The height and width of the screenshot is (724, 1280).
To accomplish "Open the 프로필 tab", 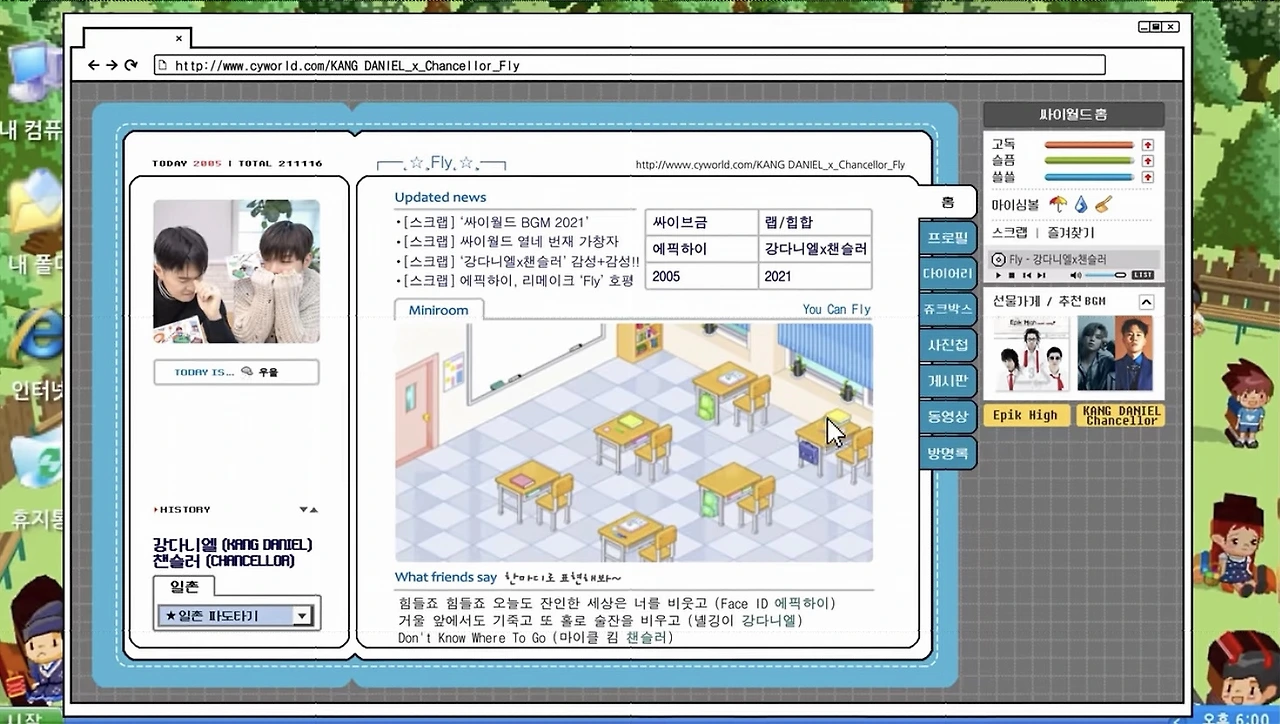I will [947, 238].
